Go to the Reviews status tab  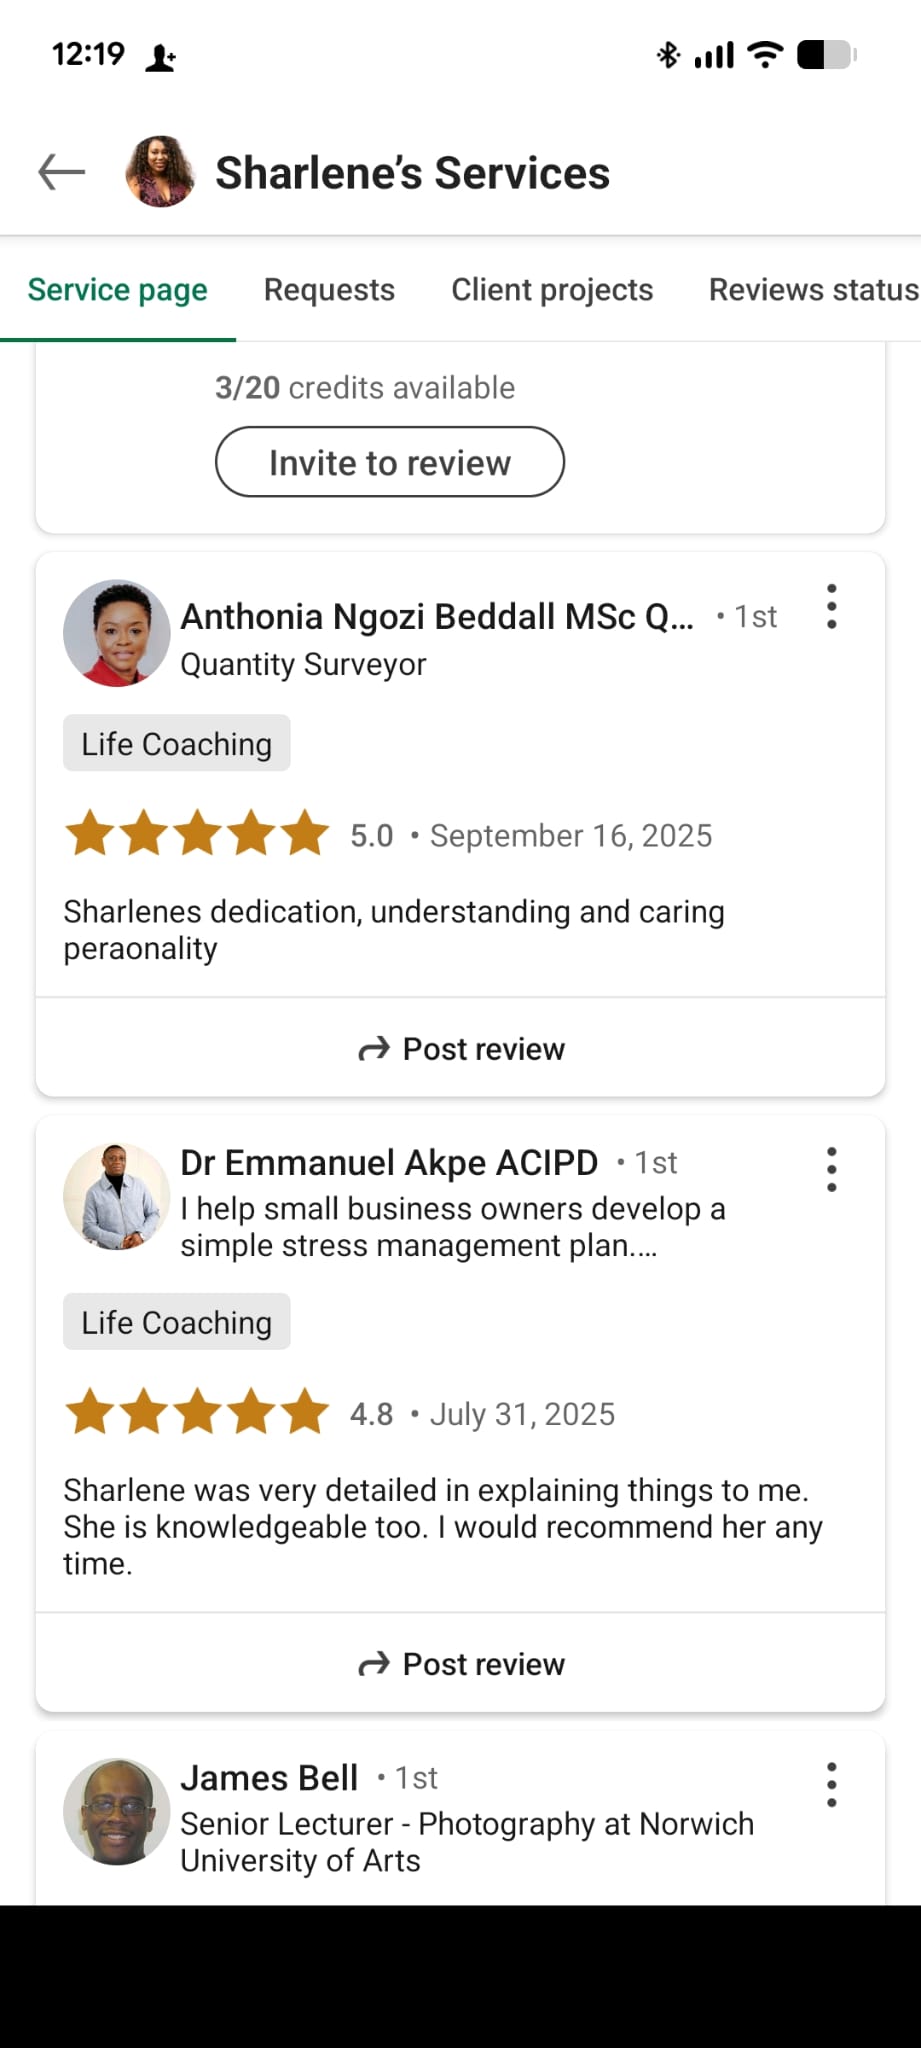click(x=813, y=290)
